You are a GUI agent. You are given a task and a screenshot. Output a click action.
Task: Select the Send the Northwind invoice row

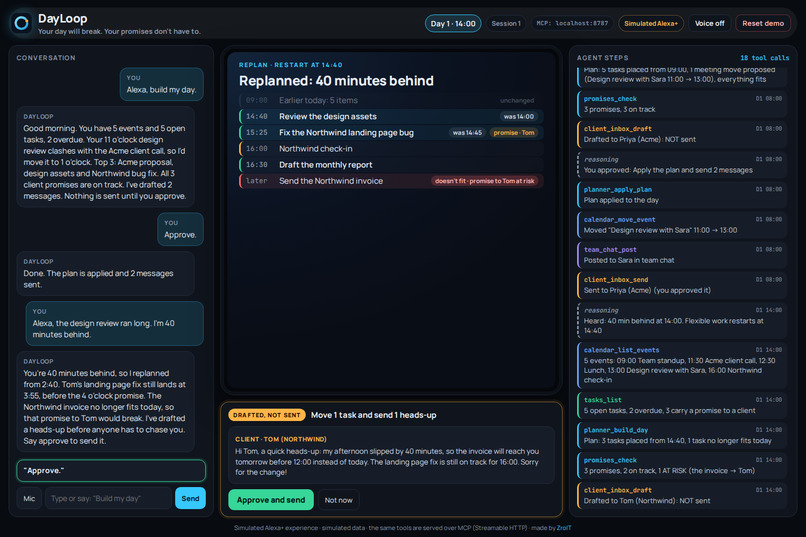click(x=391, y=181)
